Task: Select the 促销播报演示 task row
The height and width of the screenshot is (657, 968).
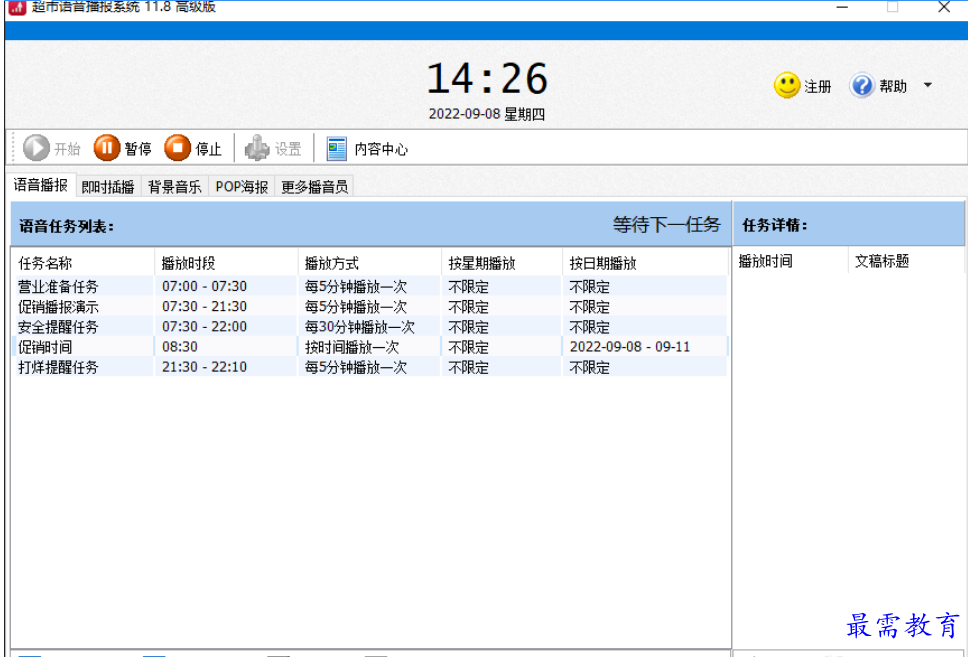Action: pyautogui.click(x=58, y=307)
